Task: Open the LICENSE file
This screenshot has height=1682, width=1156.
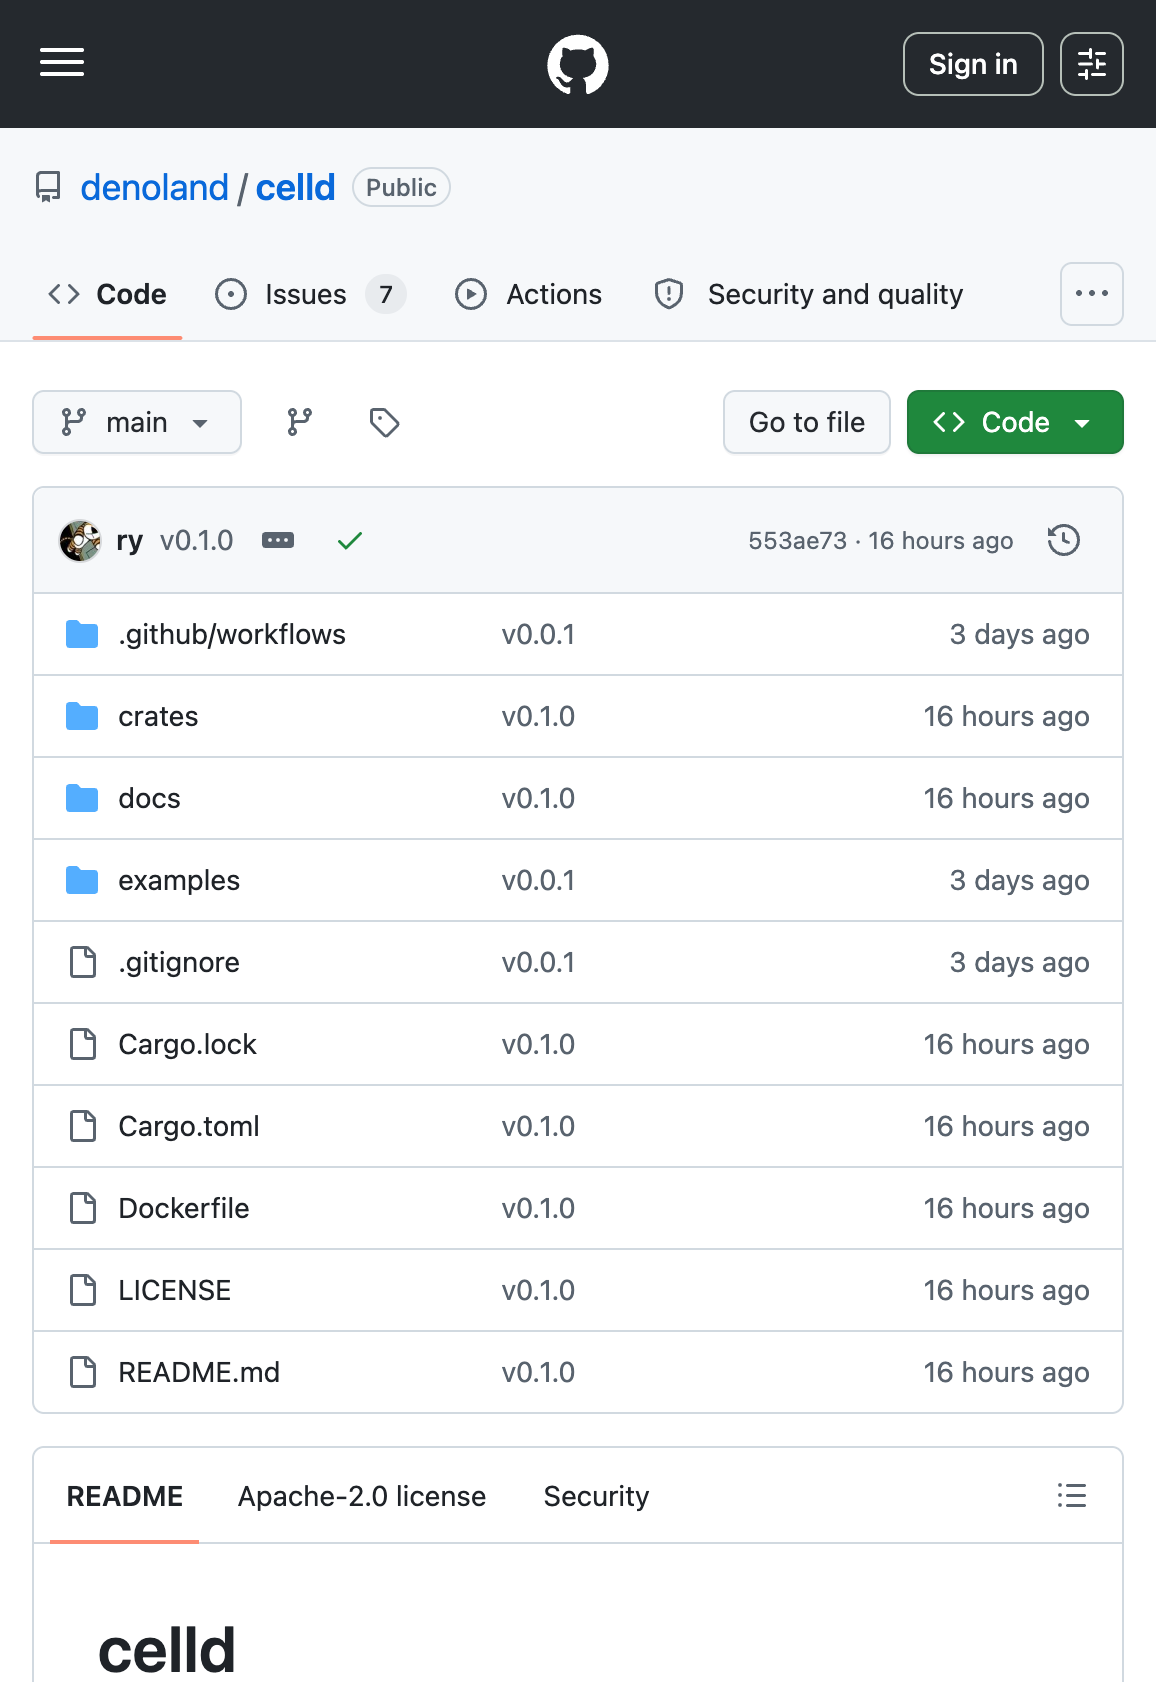Action: pyautogui.click(x=174, y=1290)
